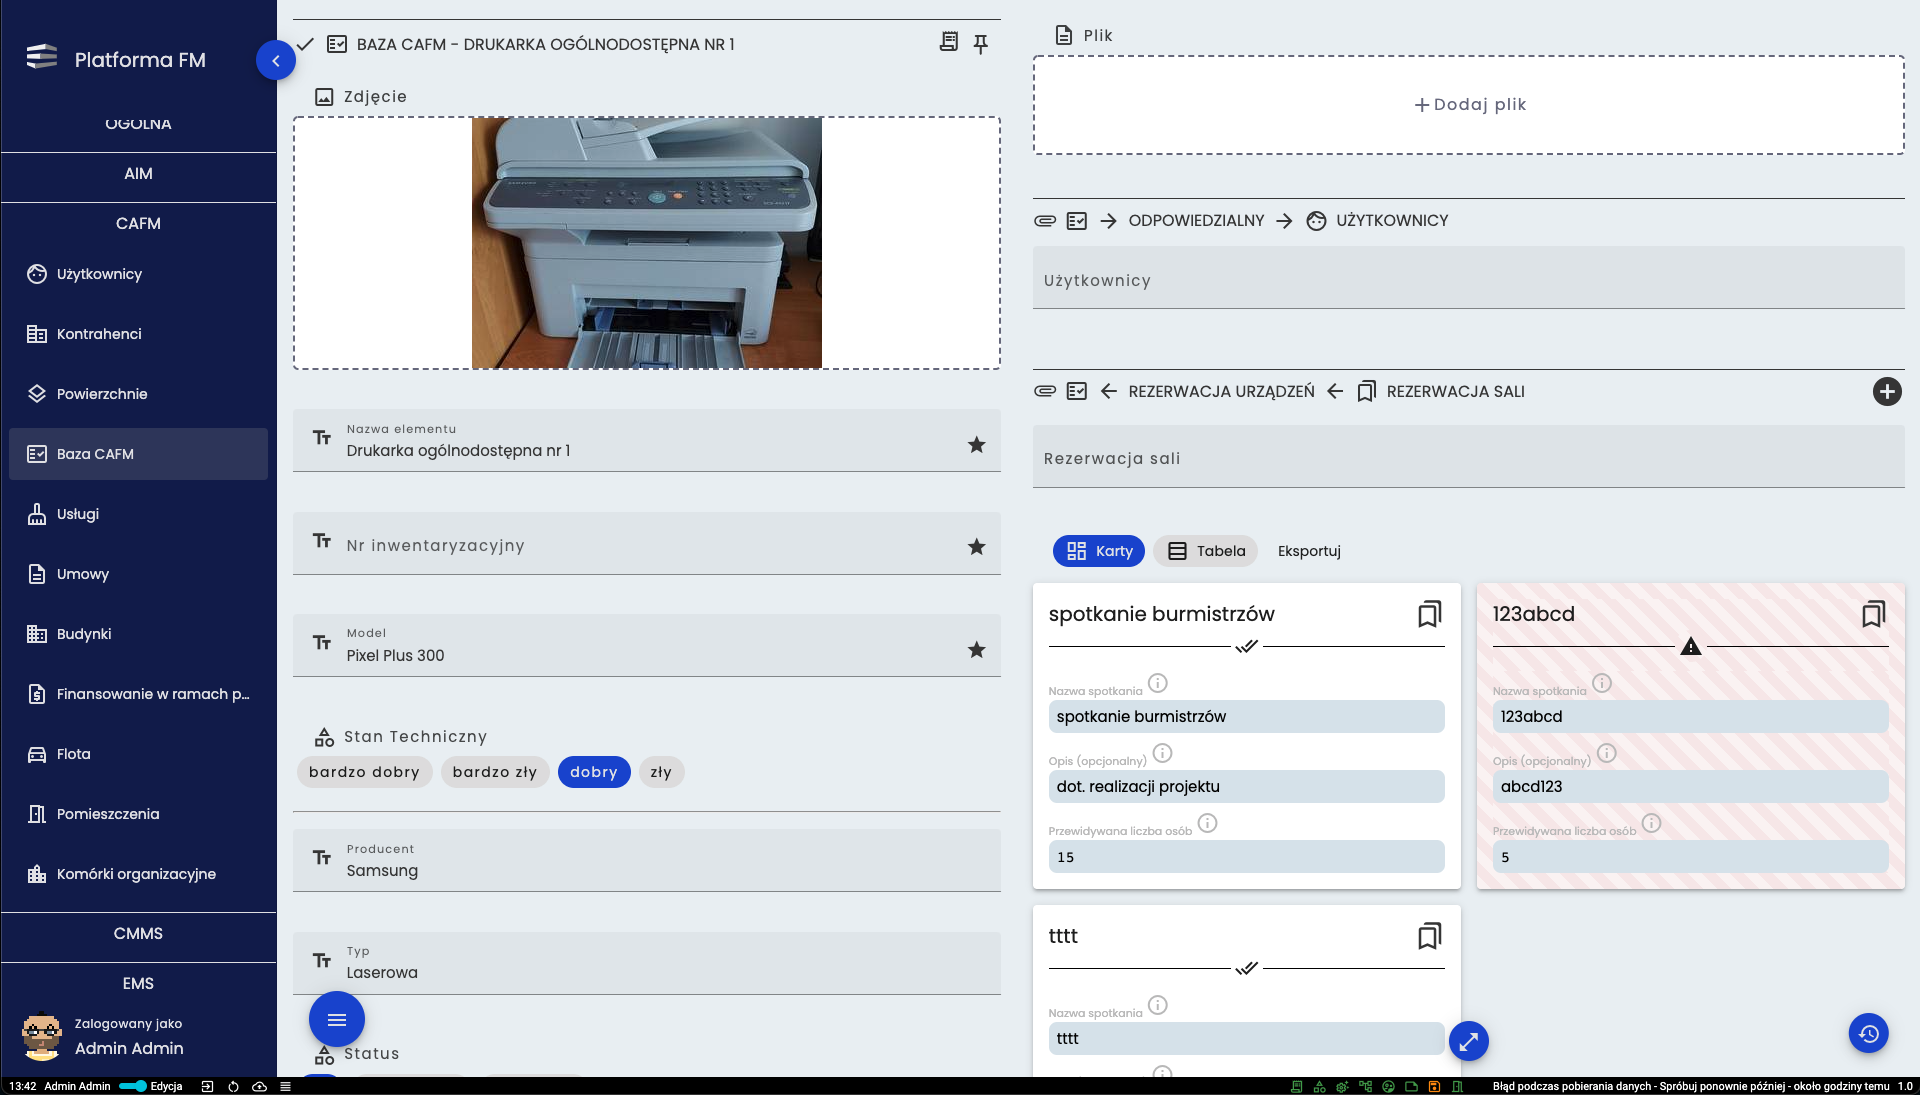Click info icon beside '123abcd' Opis (opcjonalny)

coord(1606,753)
